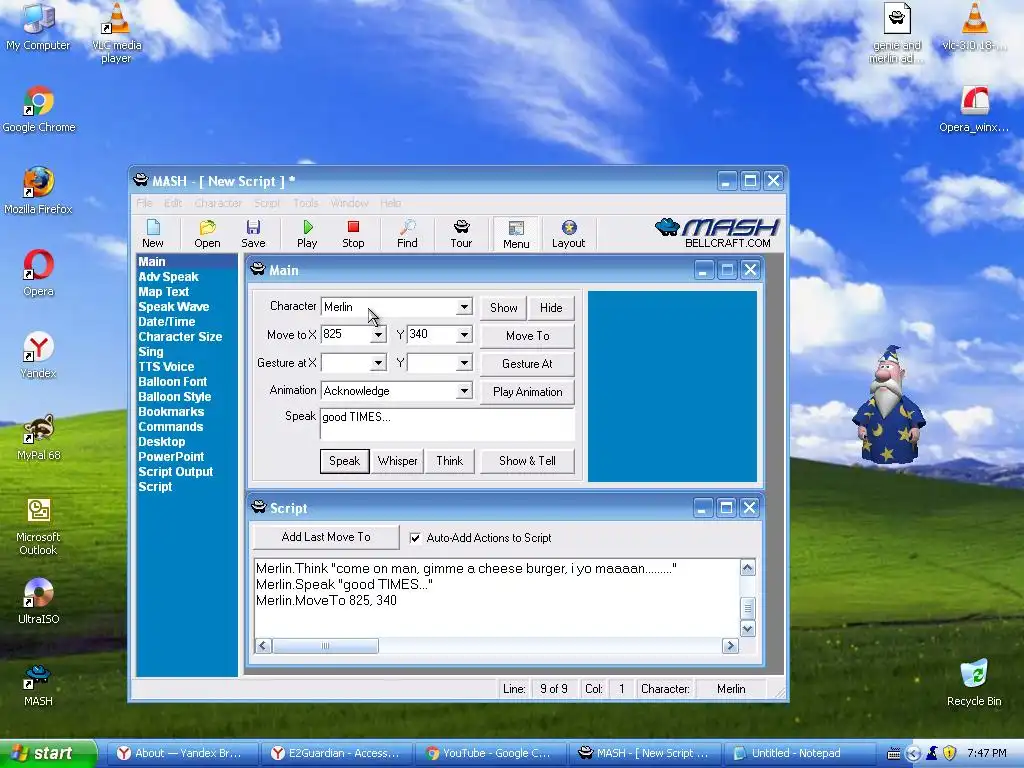This screenshot has width=1024, height=768.
Task: Open the Layout toolbar option
Action: (569, 233)
